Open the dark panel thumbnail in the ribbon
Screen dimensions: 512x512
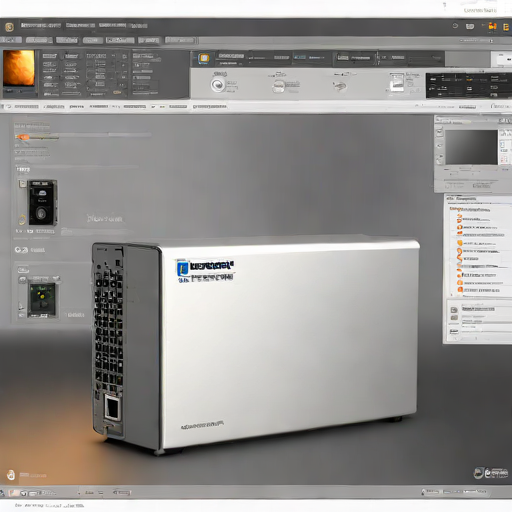pyautogui.click(x=468, y=86)
